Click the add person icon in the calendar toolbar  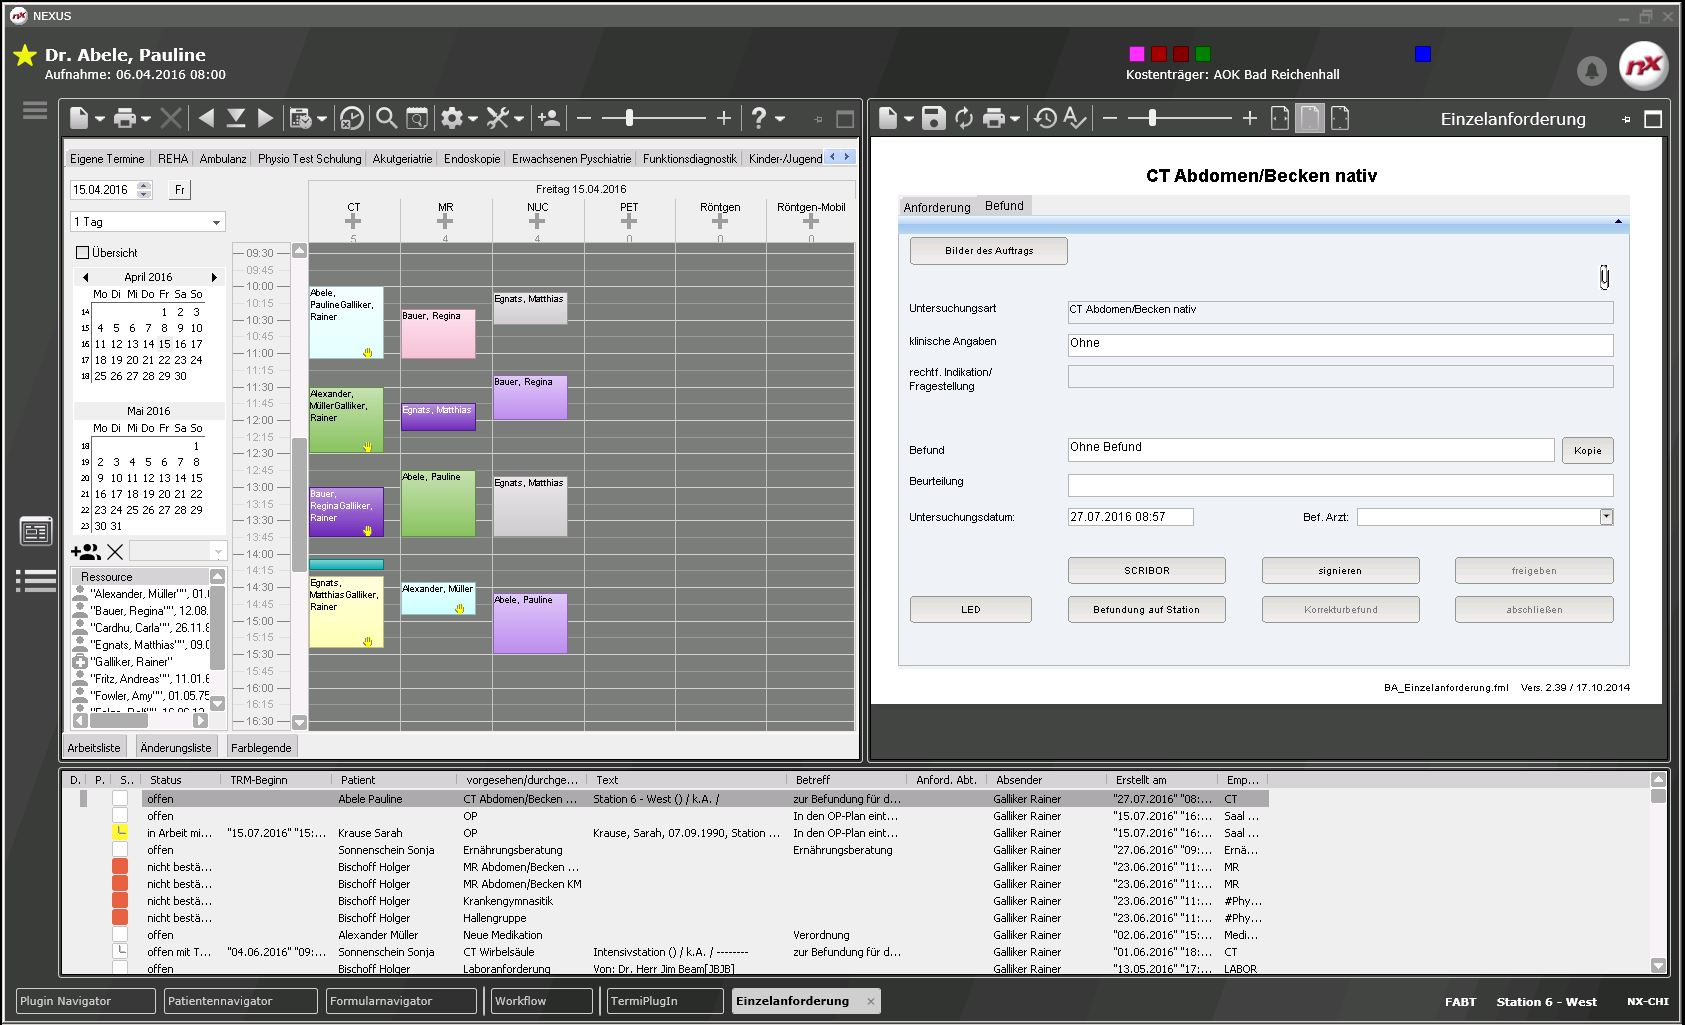pos(548,118)
